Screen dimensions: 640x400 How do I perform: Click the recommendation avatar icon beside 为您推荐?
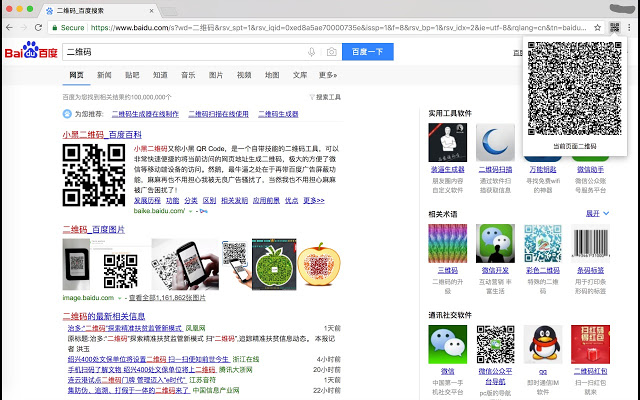pos(67,114)
